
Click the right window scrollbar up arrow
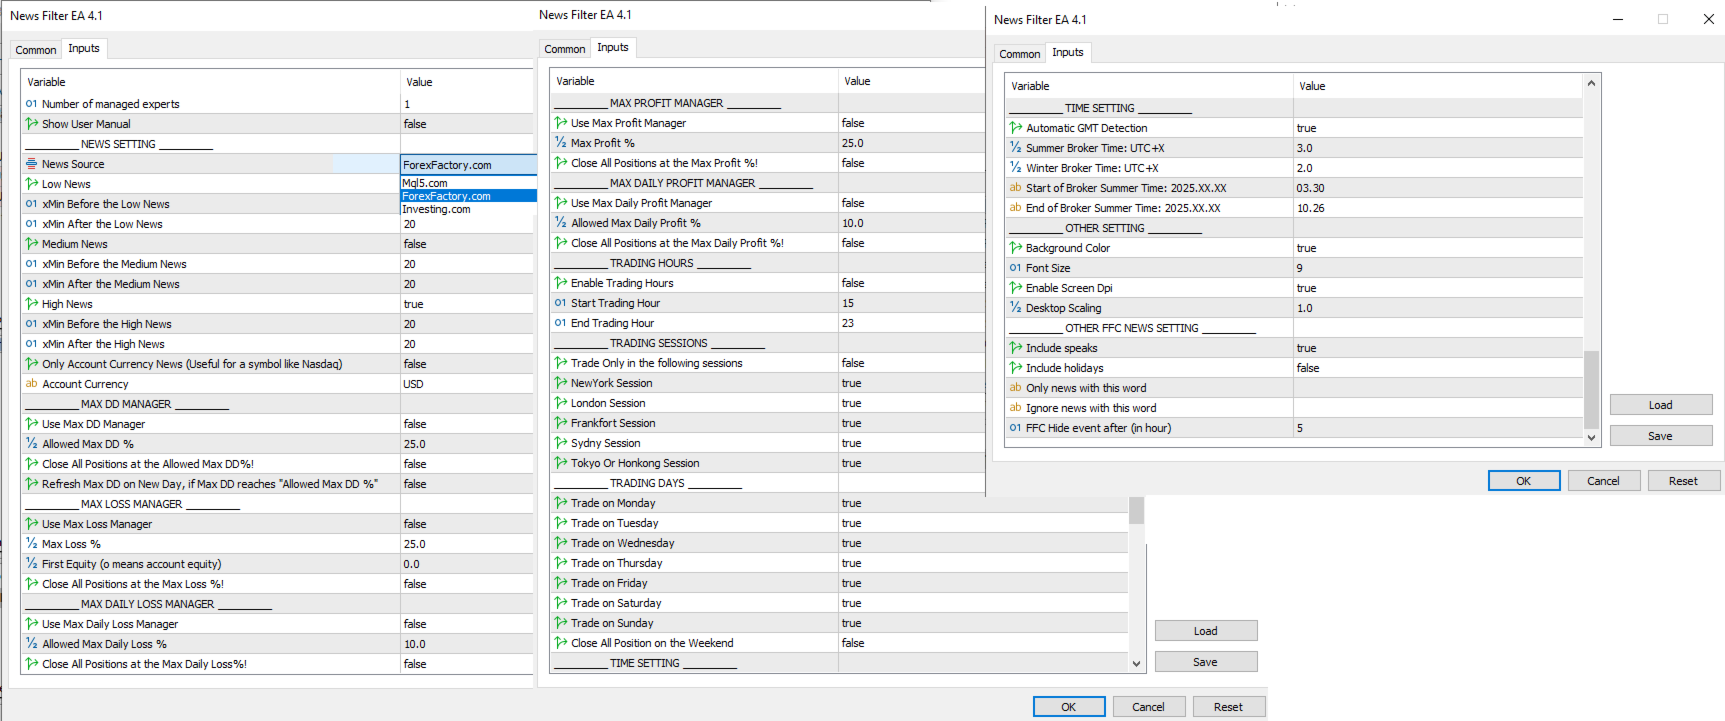click(1591, 83)
